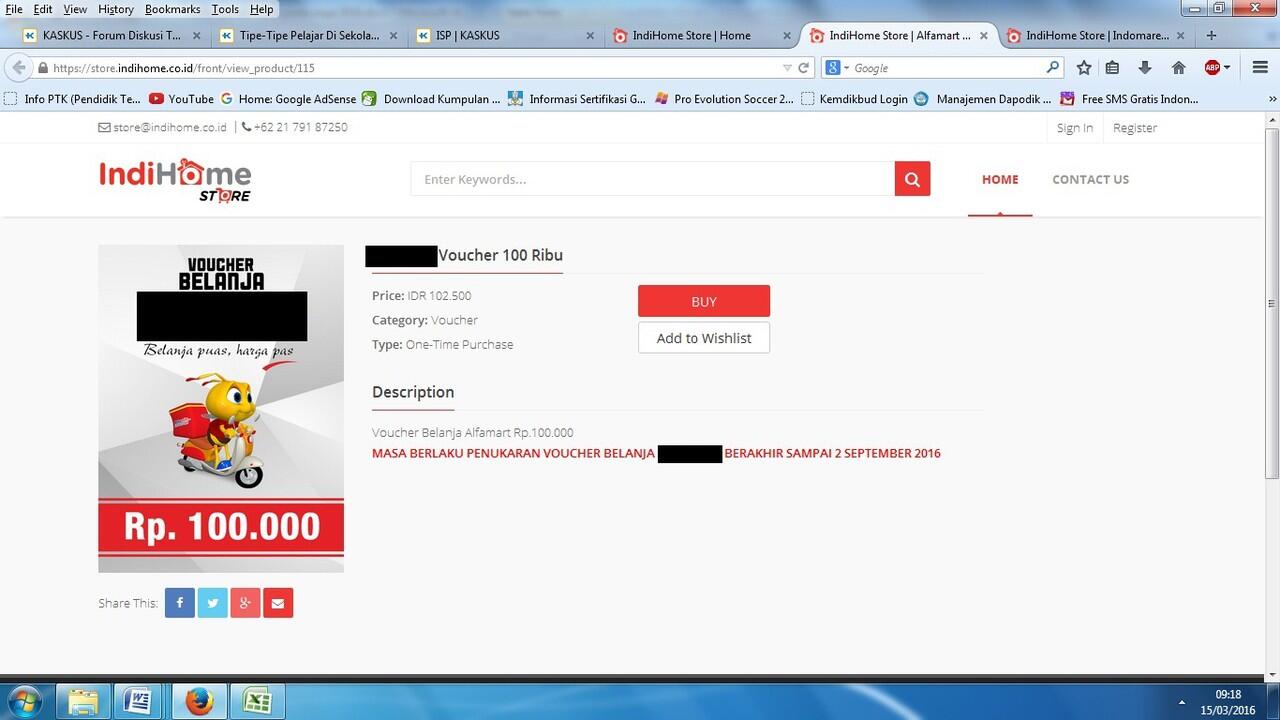Expand Adblock Plus dropdown arrow
Viewport: 1280px width, 720px height.
[1227, 68]
